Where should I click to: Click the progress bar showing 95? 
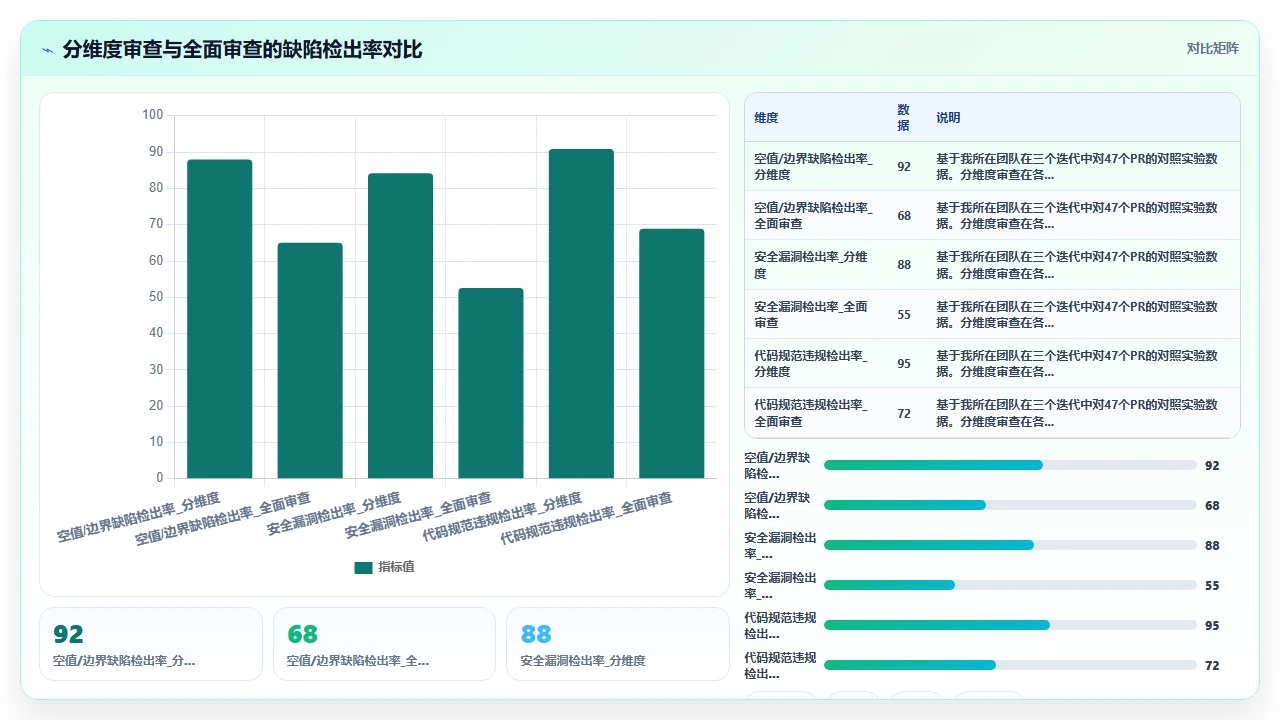coord(1010,625)
